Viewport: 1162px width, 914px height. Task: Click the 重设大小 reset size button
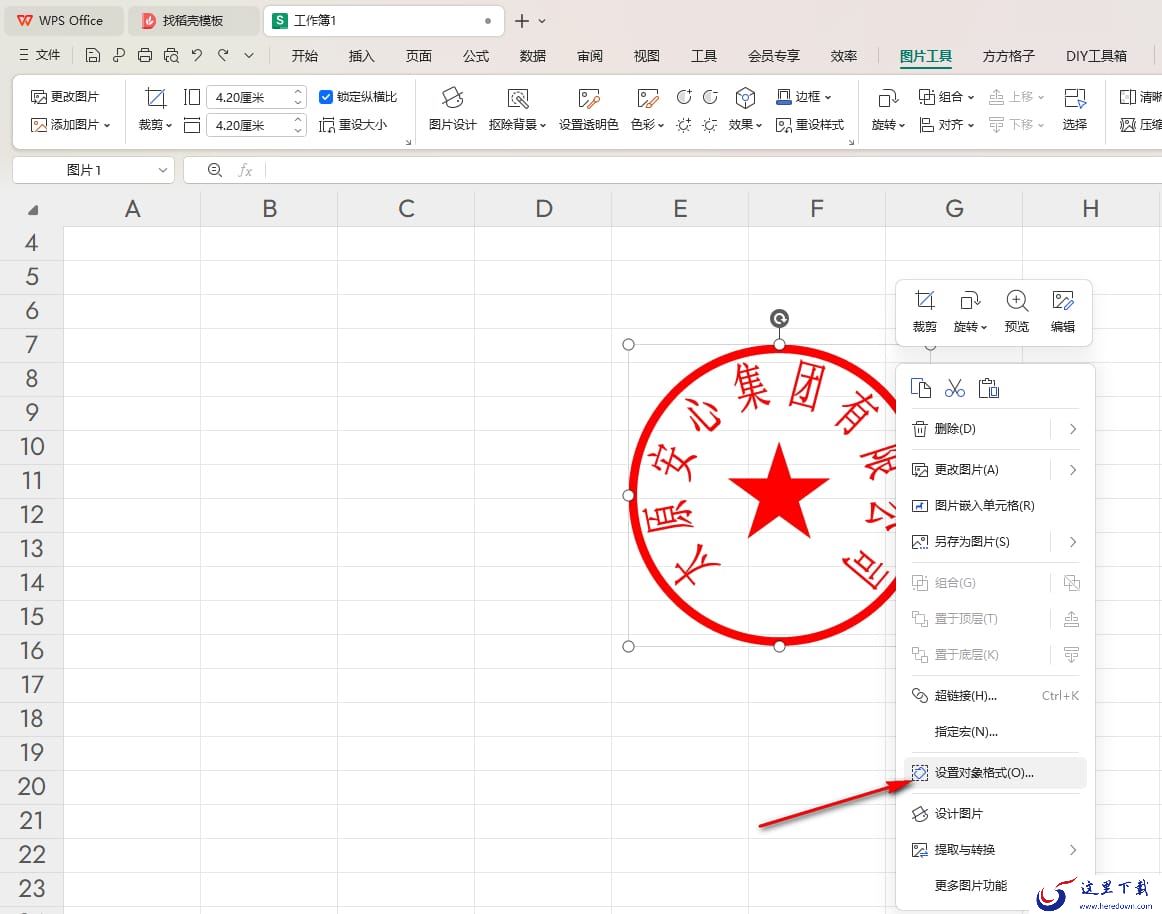coord(353,125)
